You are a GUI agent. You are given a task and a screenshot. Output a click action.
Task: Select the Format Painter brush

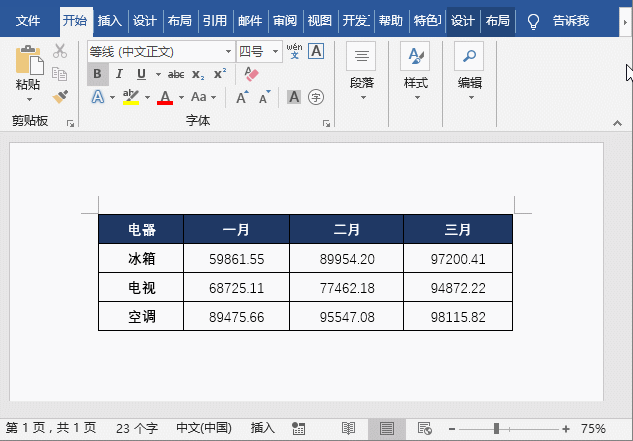[x=60, y=97]
